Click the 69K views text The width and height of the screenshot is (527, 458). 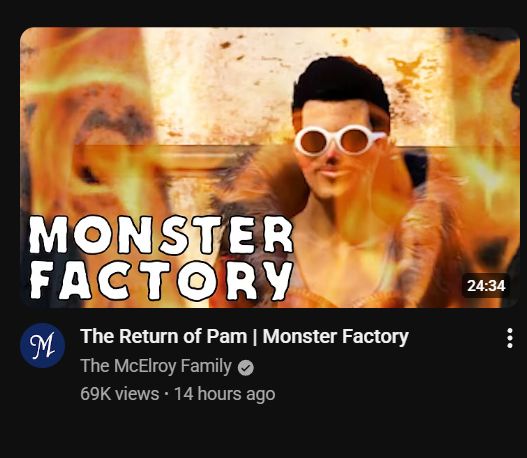coord(120,393)
